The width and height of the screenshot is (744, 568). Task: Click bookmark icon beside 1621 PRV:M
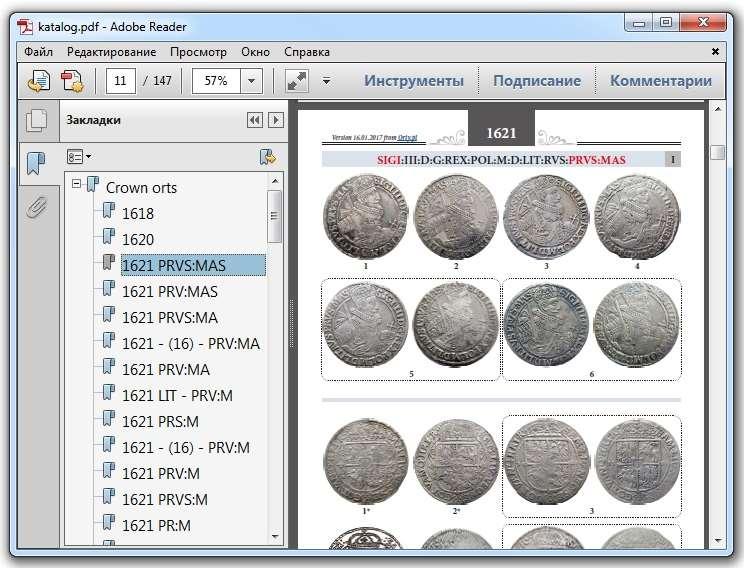click(x=109, y=470)
